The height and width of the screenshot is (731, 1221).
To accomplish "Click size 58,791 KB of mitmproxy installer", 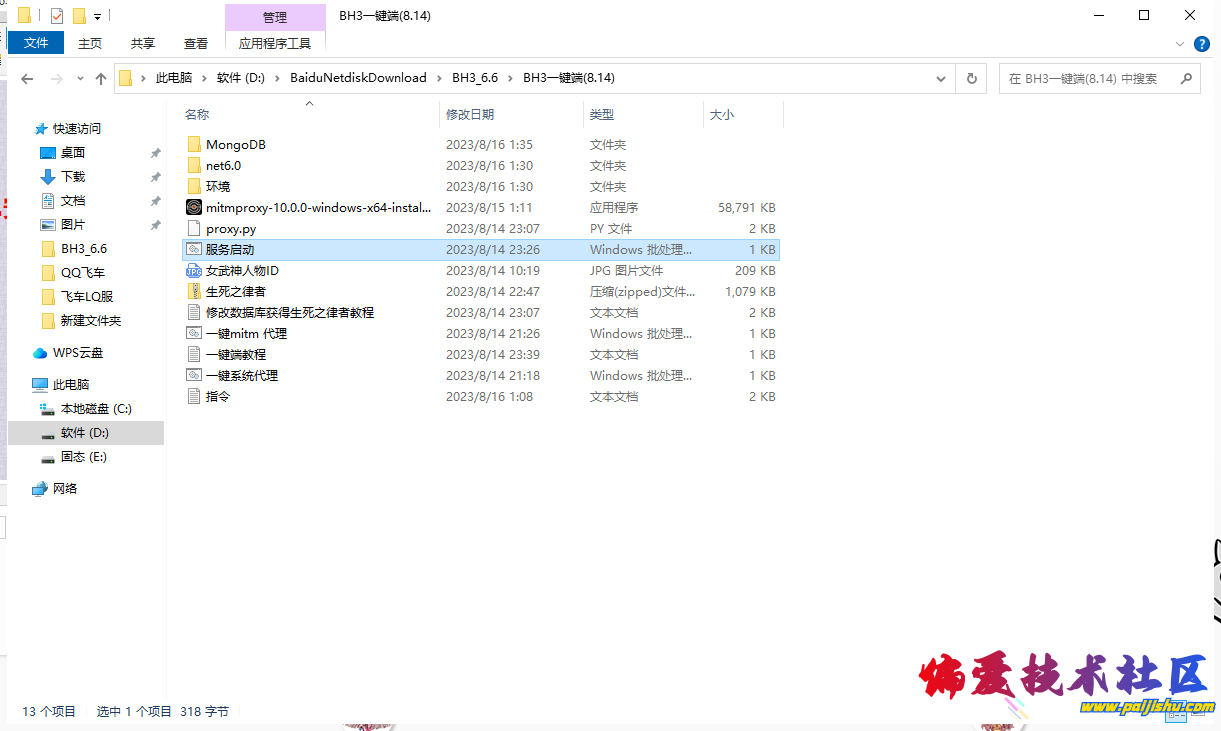I will click(747, 208).
